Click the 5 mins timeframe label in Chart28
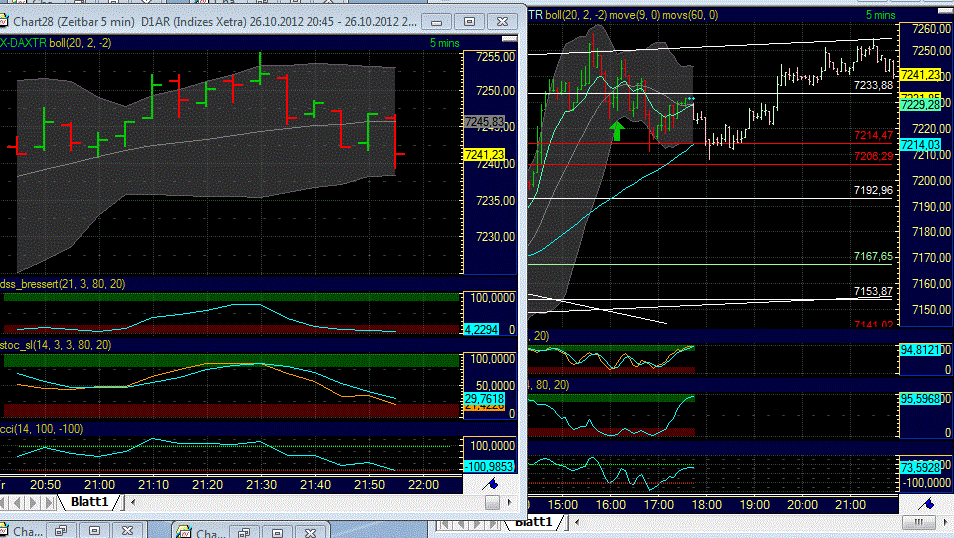This screenshot has height=538, width=954. click(x=445, y=43)
